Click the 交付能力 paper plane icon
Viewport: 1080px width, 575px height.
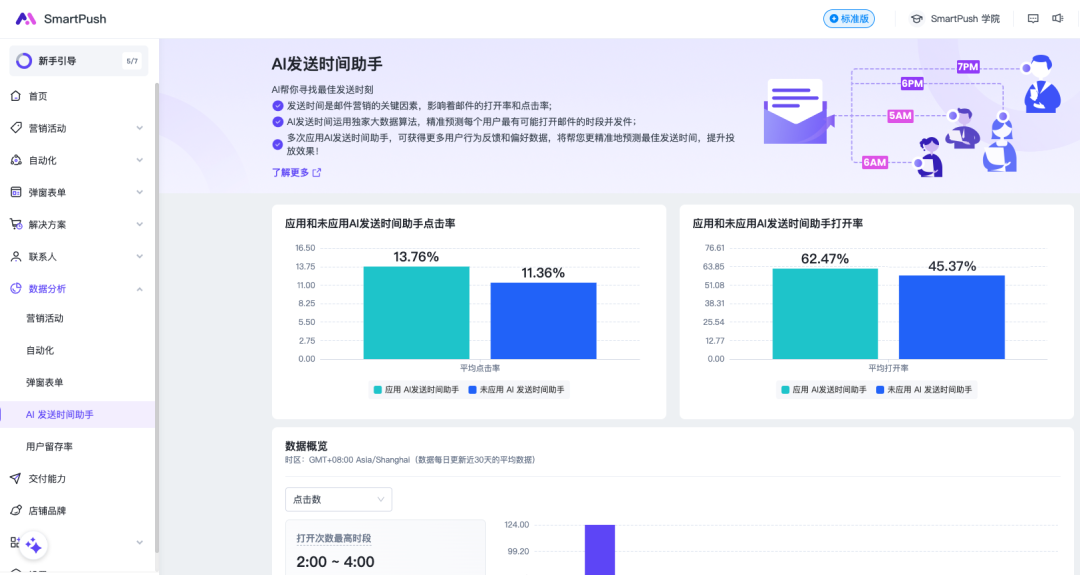(16, 479)
